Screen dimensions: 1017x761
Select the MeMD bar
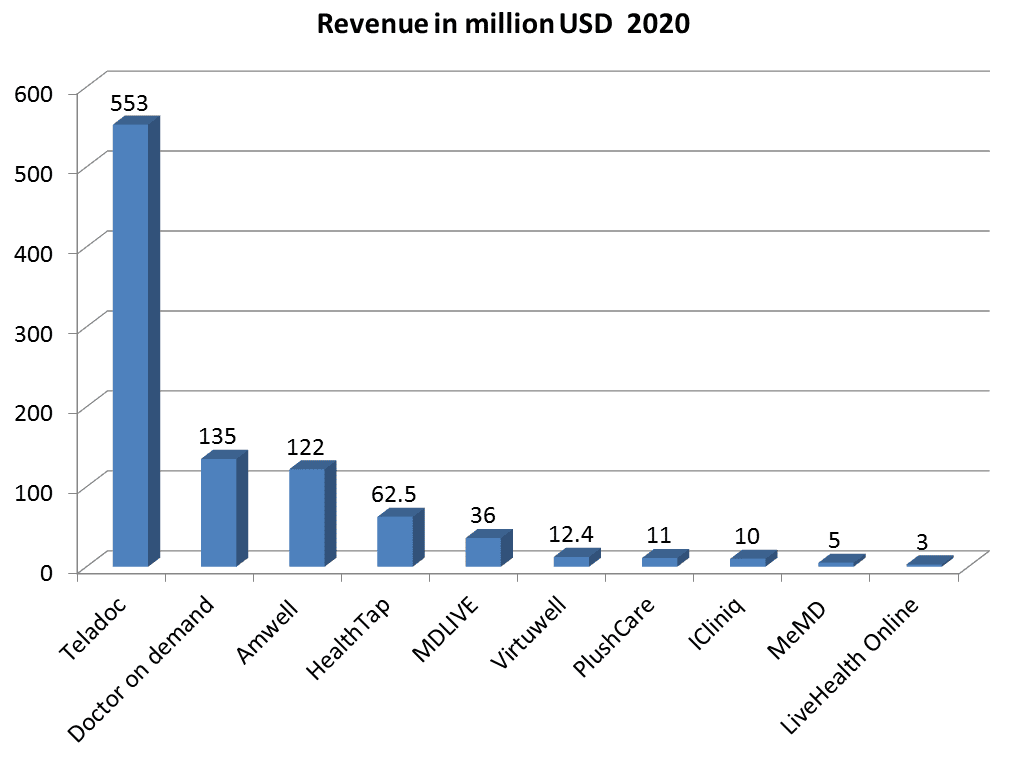pos(842,561)
